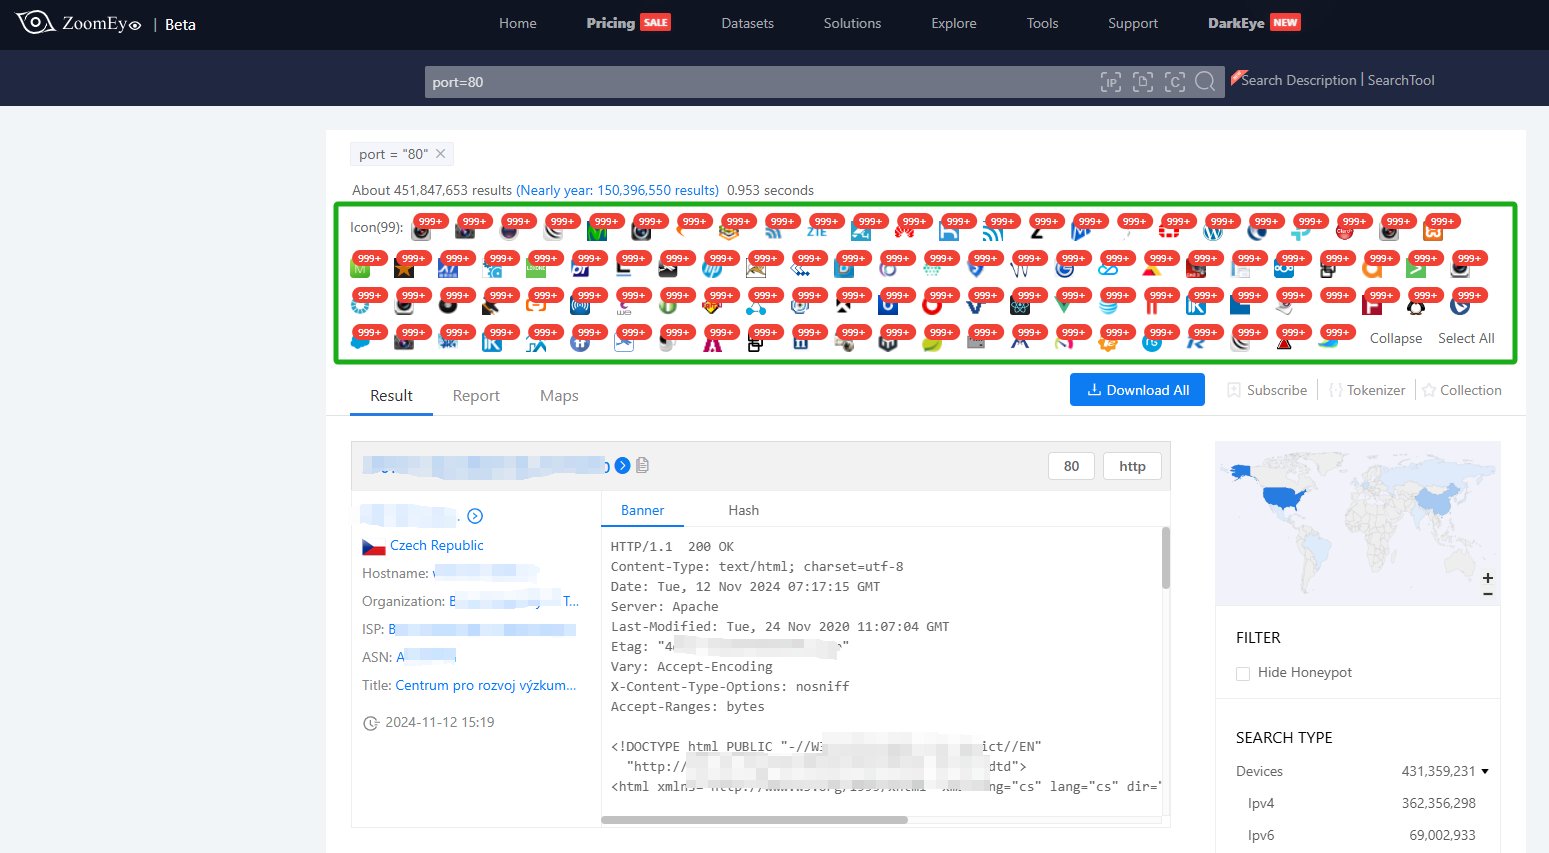Select the favicon search 'C' icon
1549x853 pixels.
tap(1175, 82)
